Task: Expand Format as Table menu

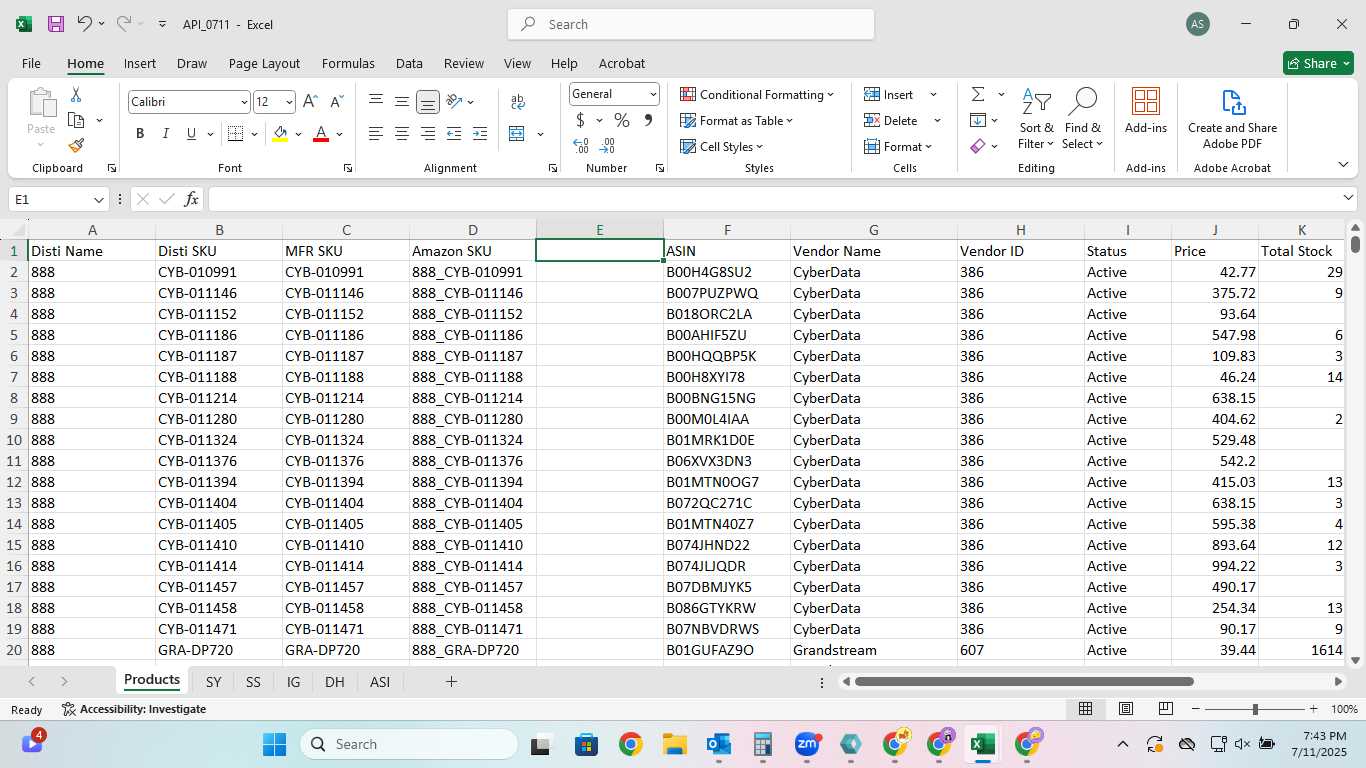Action: [x=736, y=120]
